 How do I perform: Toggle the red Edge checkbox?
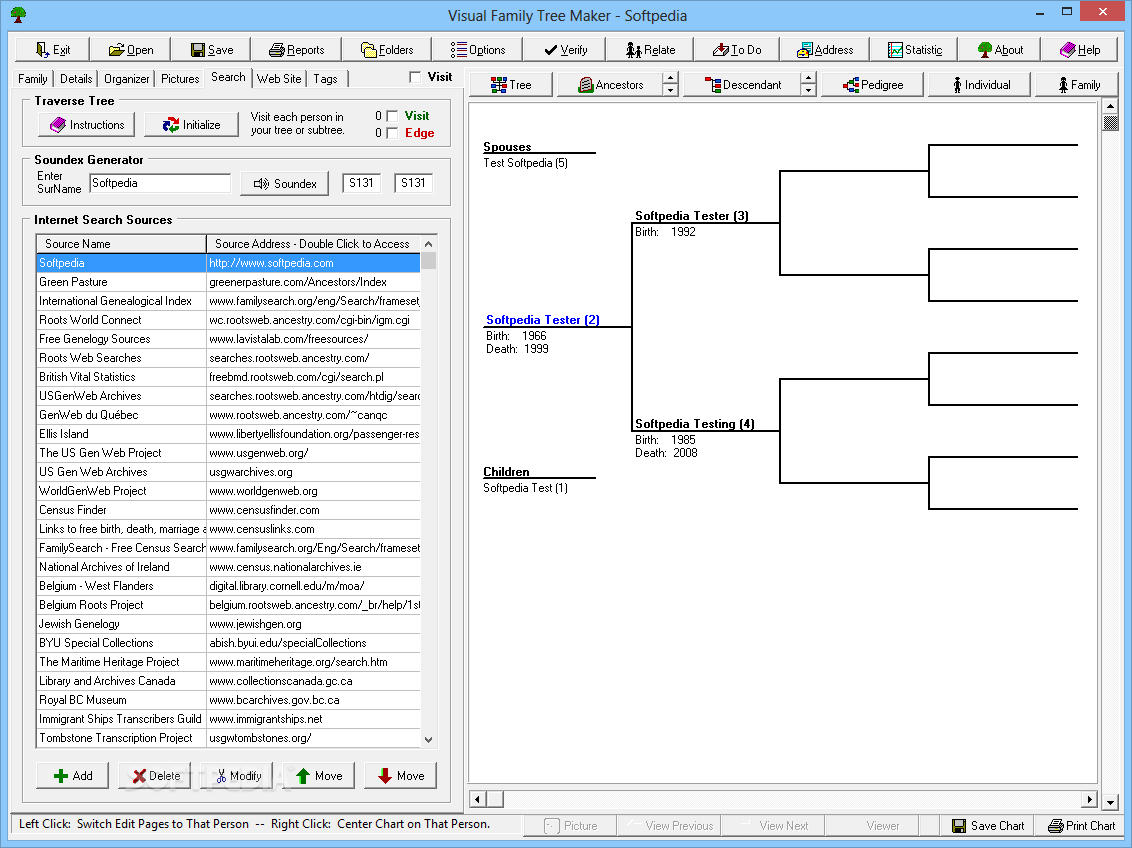click(392, 133)
